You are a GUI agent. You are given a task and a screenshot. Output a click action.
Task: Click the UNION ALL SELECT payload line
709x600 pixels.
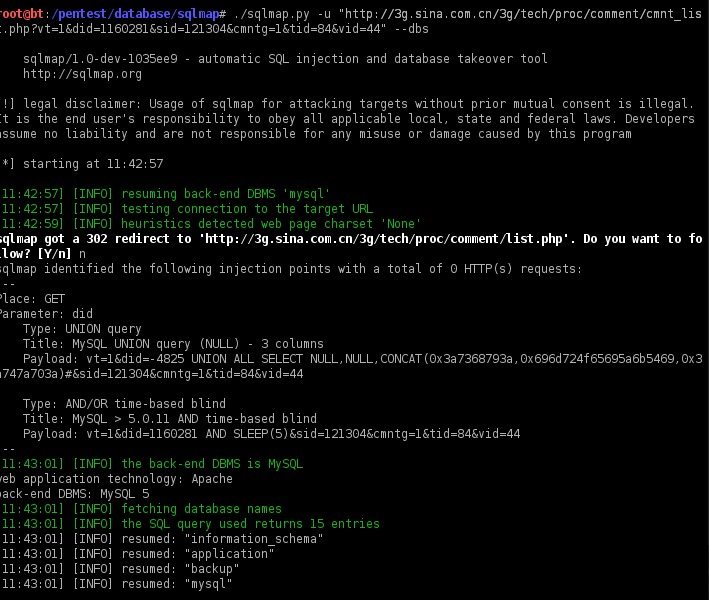pyautogui.click(x=363, y=359)
